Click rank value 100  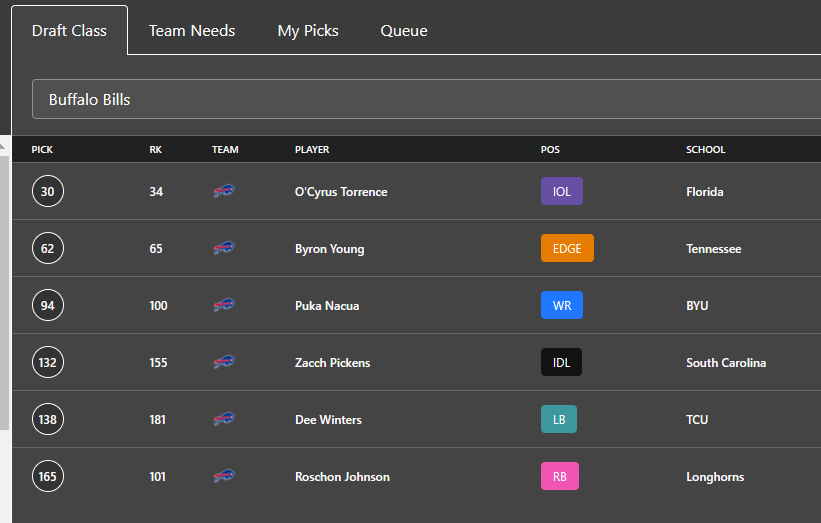(x=158, y=306)
